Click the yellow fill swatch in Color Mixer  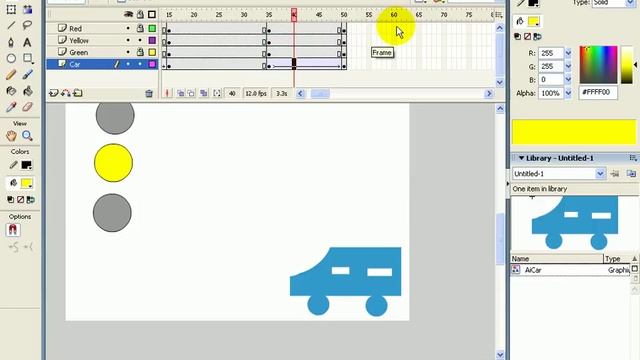[x=533, y=21]
